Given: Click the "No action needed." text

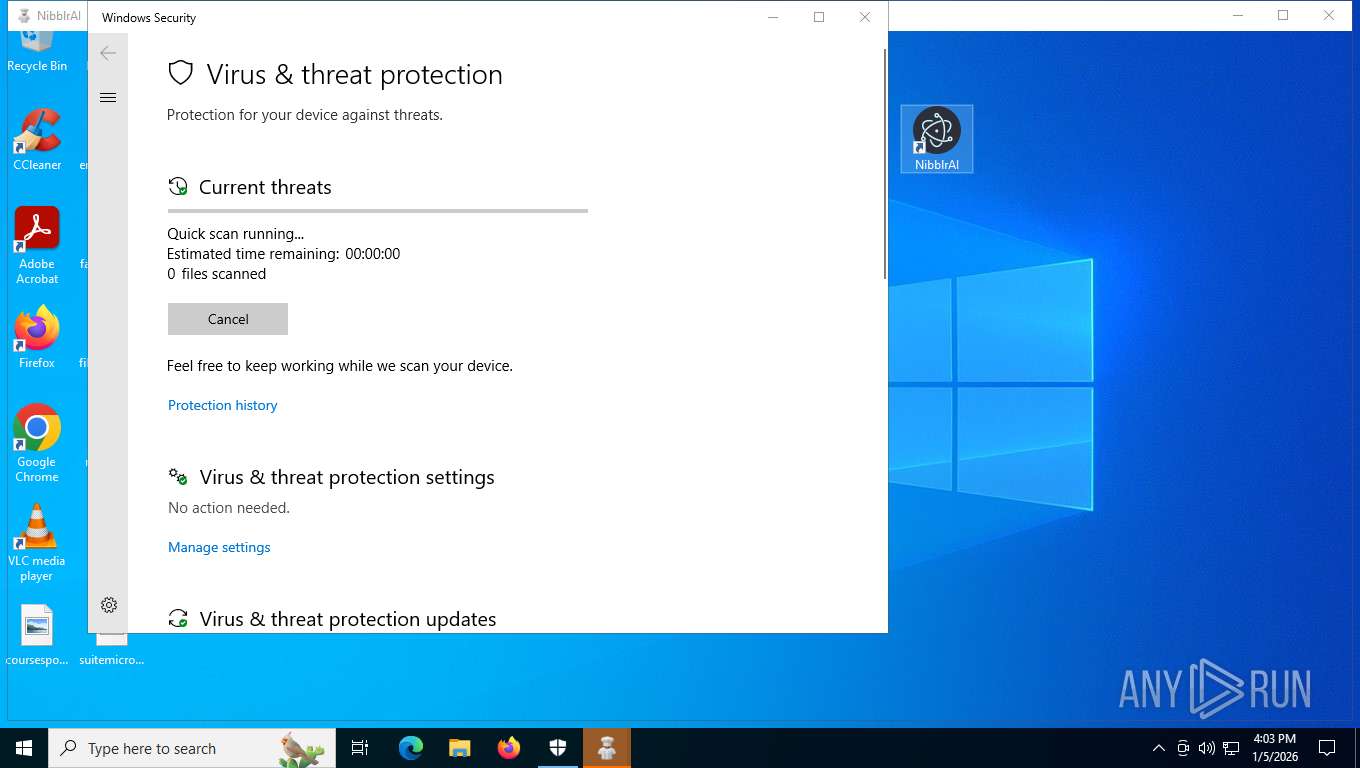Looking at the screenshot, I should click(x=229, y=508).
